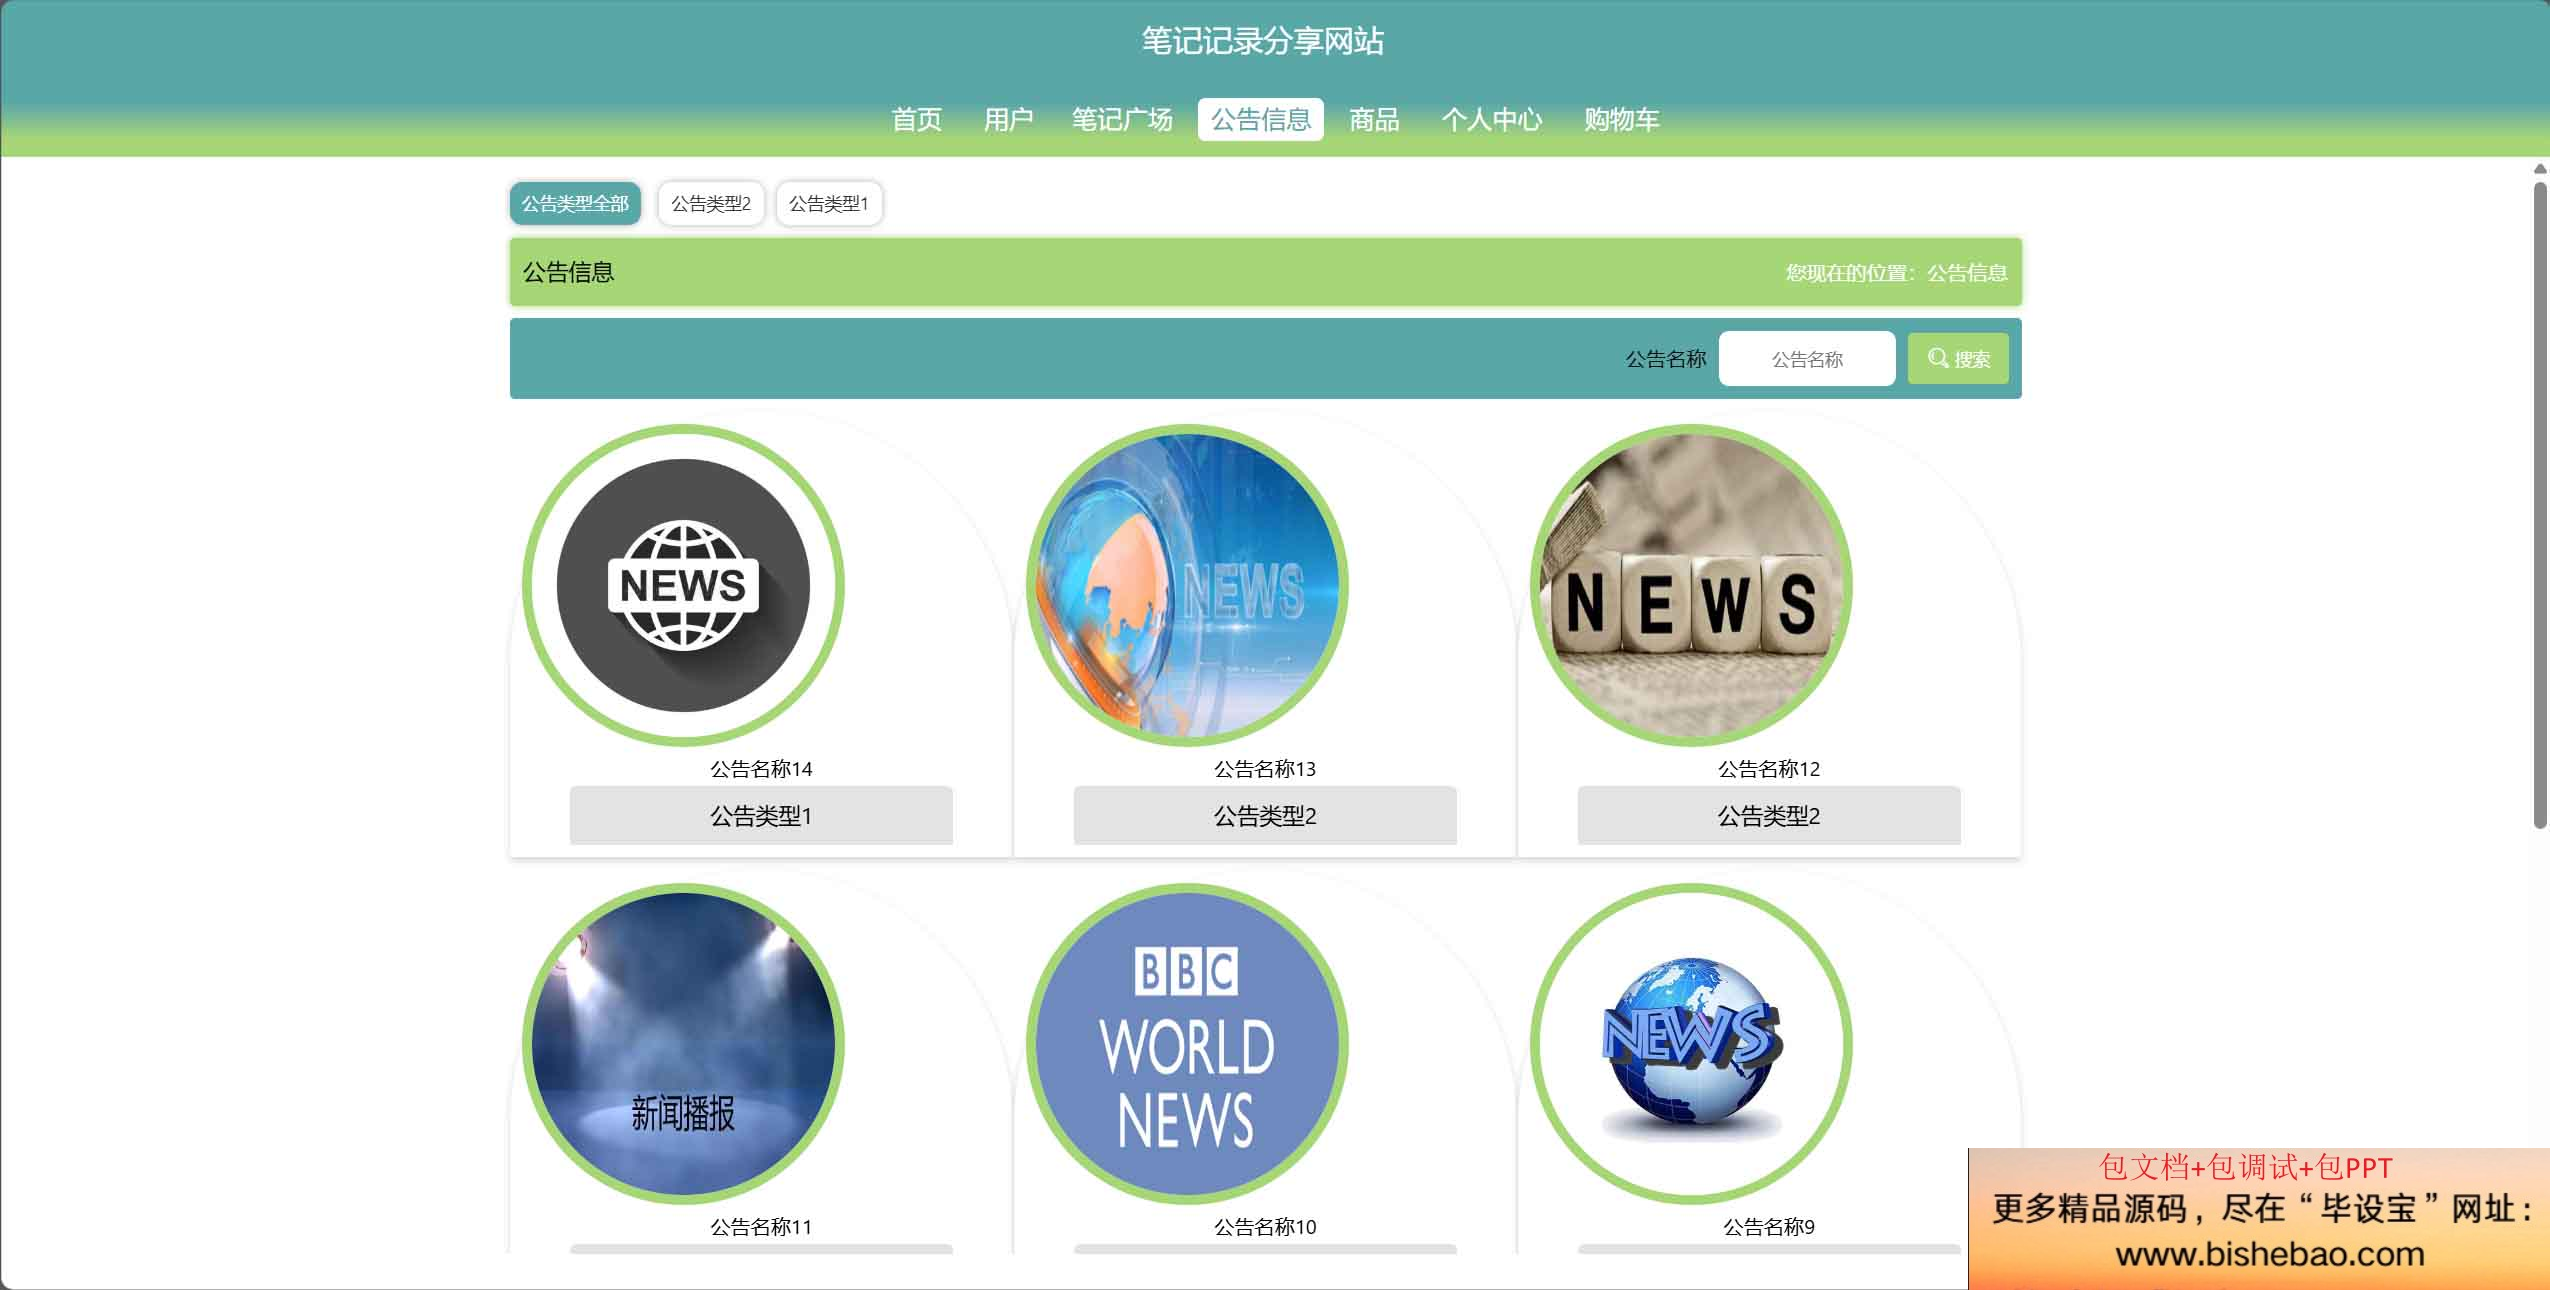Go to 个人中心 in the nav bar
2550x1290 pixels.
[x=1491, y=120]
